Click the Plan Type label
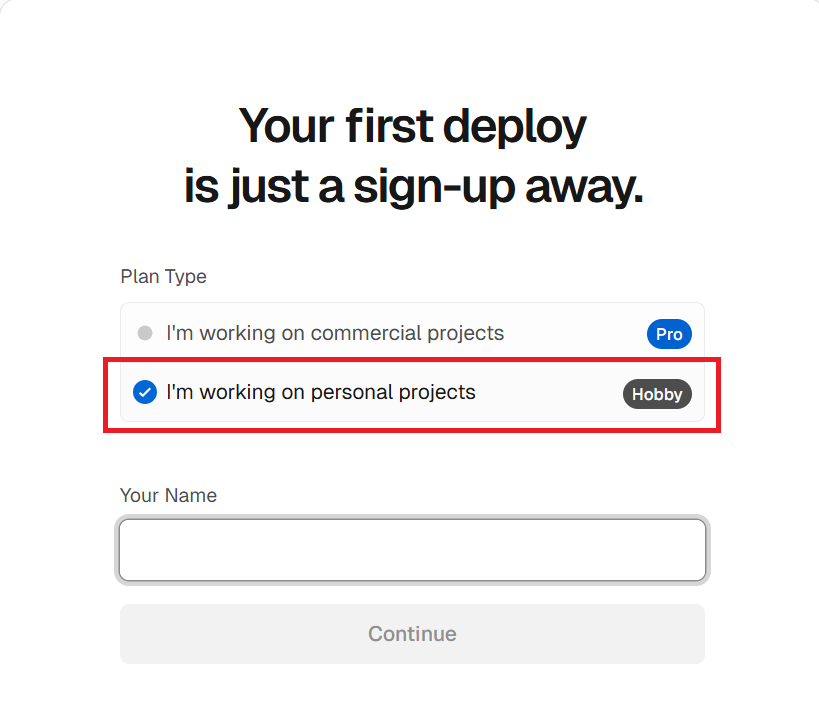 pos(163,276)
